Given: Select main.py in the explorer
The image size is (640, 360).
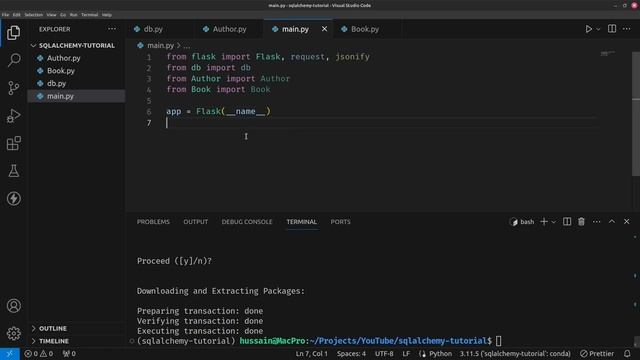Looking at the screenshot, I should pyautogui.click(x=76, y=96).
